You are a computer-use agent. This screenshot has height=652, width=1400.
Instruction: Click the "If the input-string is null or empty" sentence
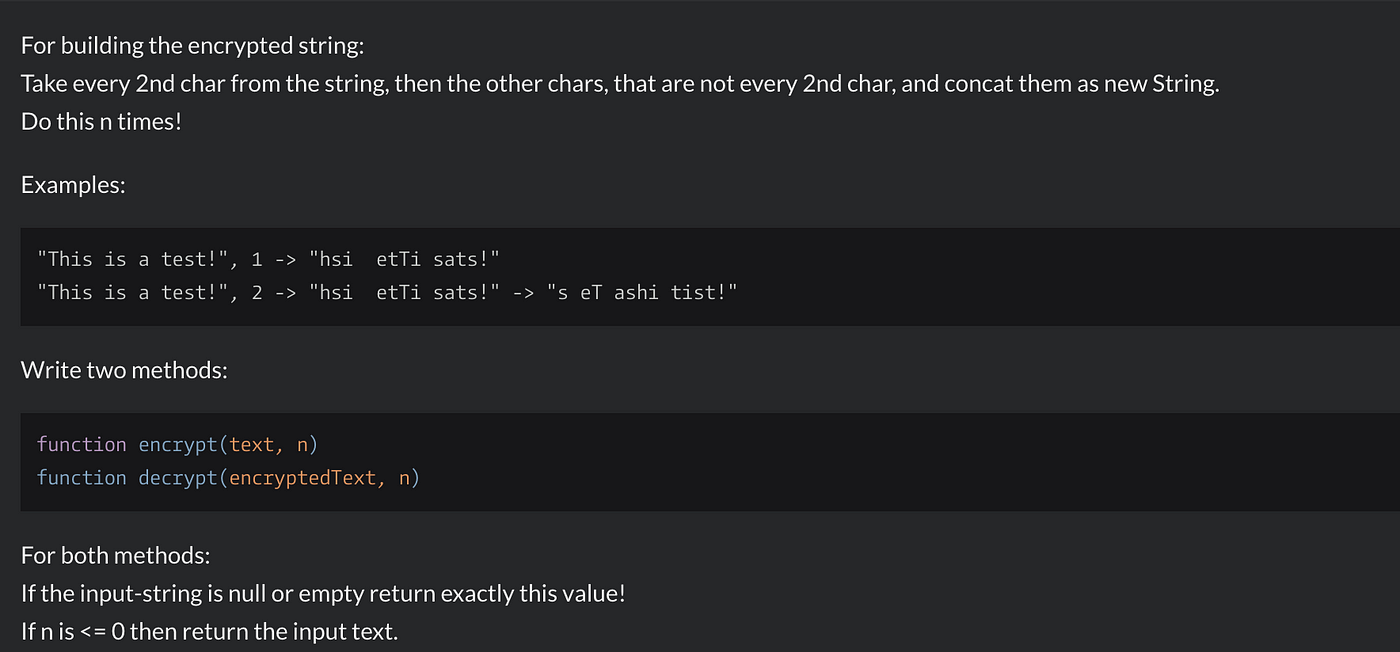tap(323, 593)
